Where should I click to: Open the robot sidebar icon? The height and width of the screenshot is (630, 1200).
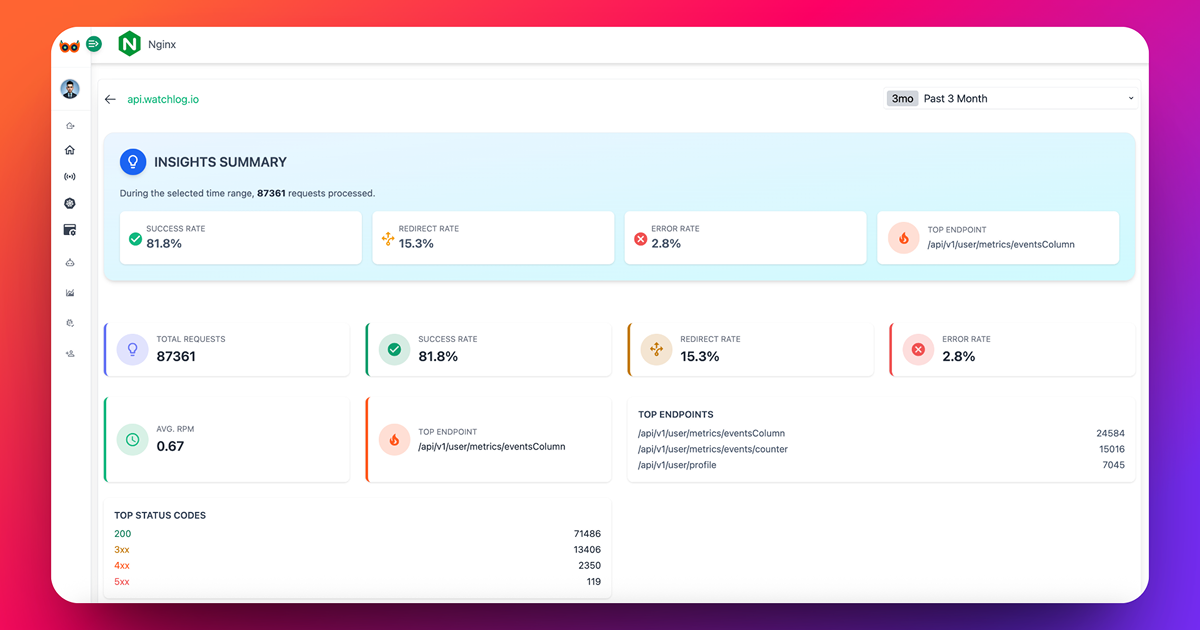click(70, 262)
